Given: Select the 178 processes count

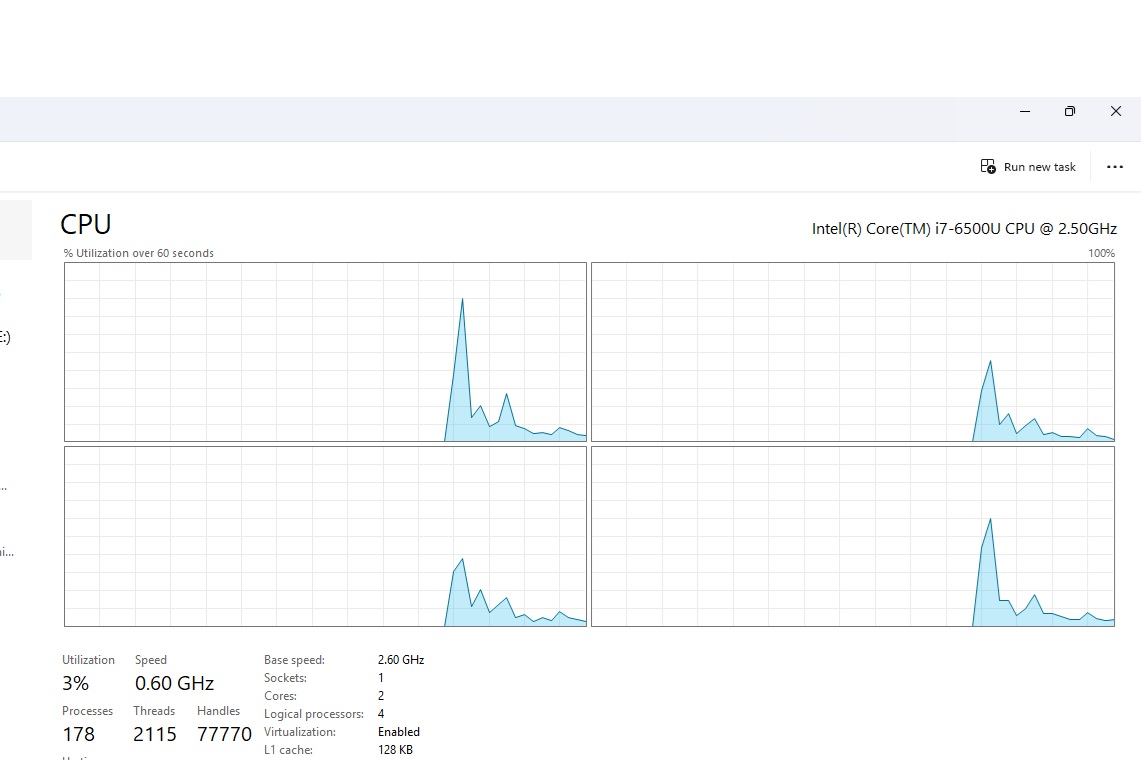Looking at the screenshot, I should point(79,734).
